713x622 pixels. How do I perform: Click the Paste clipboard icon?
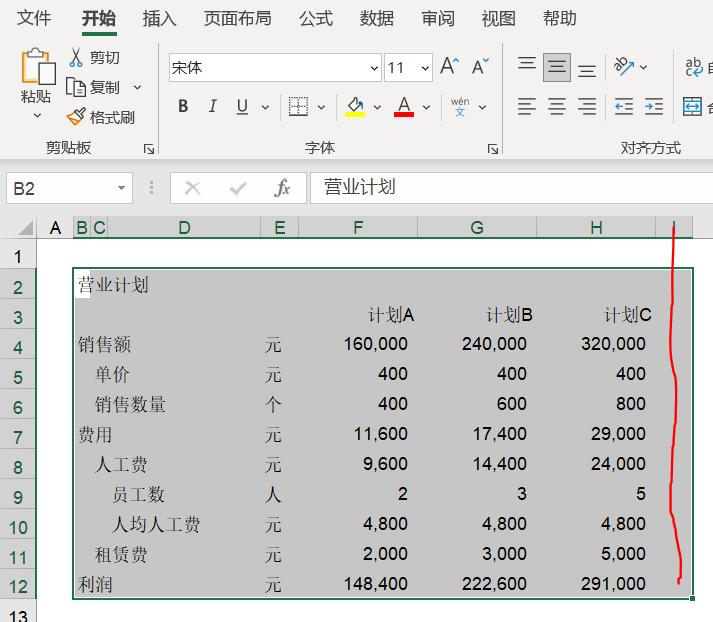tap(38, 66)
